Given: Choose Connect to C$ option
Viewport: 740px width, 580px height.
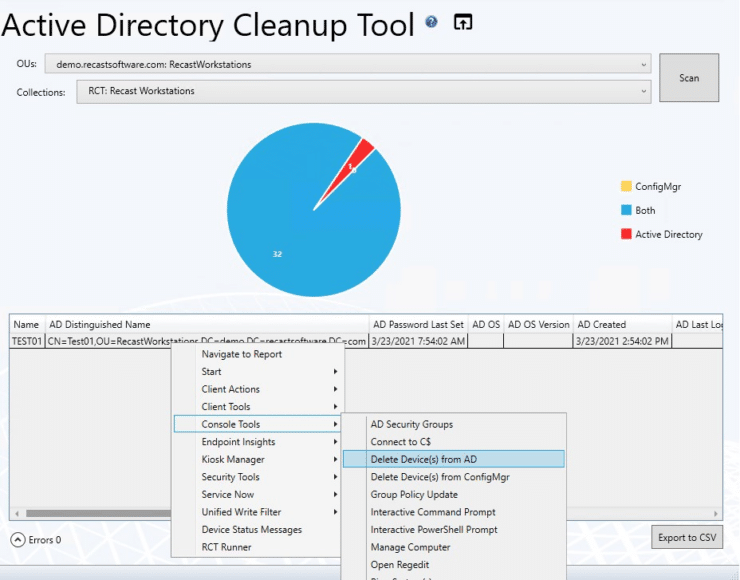Looking at the screenshot, I should click(x=454, y=442).
